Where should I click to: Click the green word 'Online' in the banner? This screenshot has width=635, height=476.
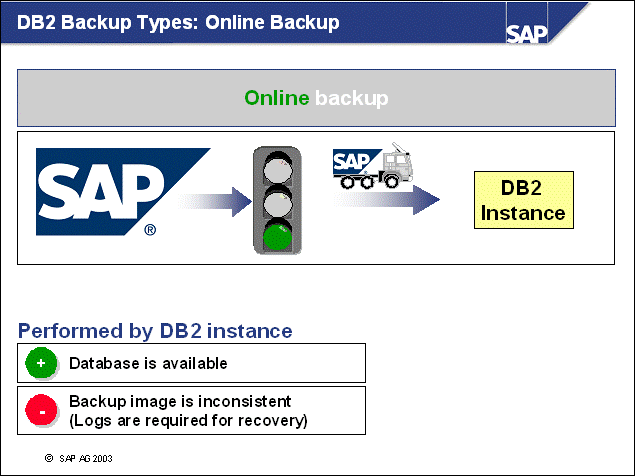coord(277,98)
